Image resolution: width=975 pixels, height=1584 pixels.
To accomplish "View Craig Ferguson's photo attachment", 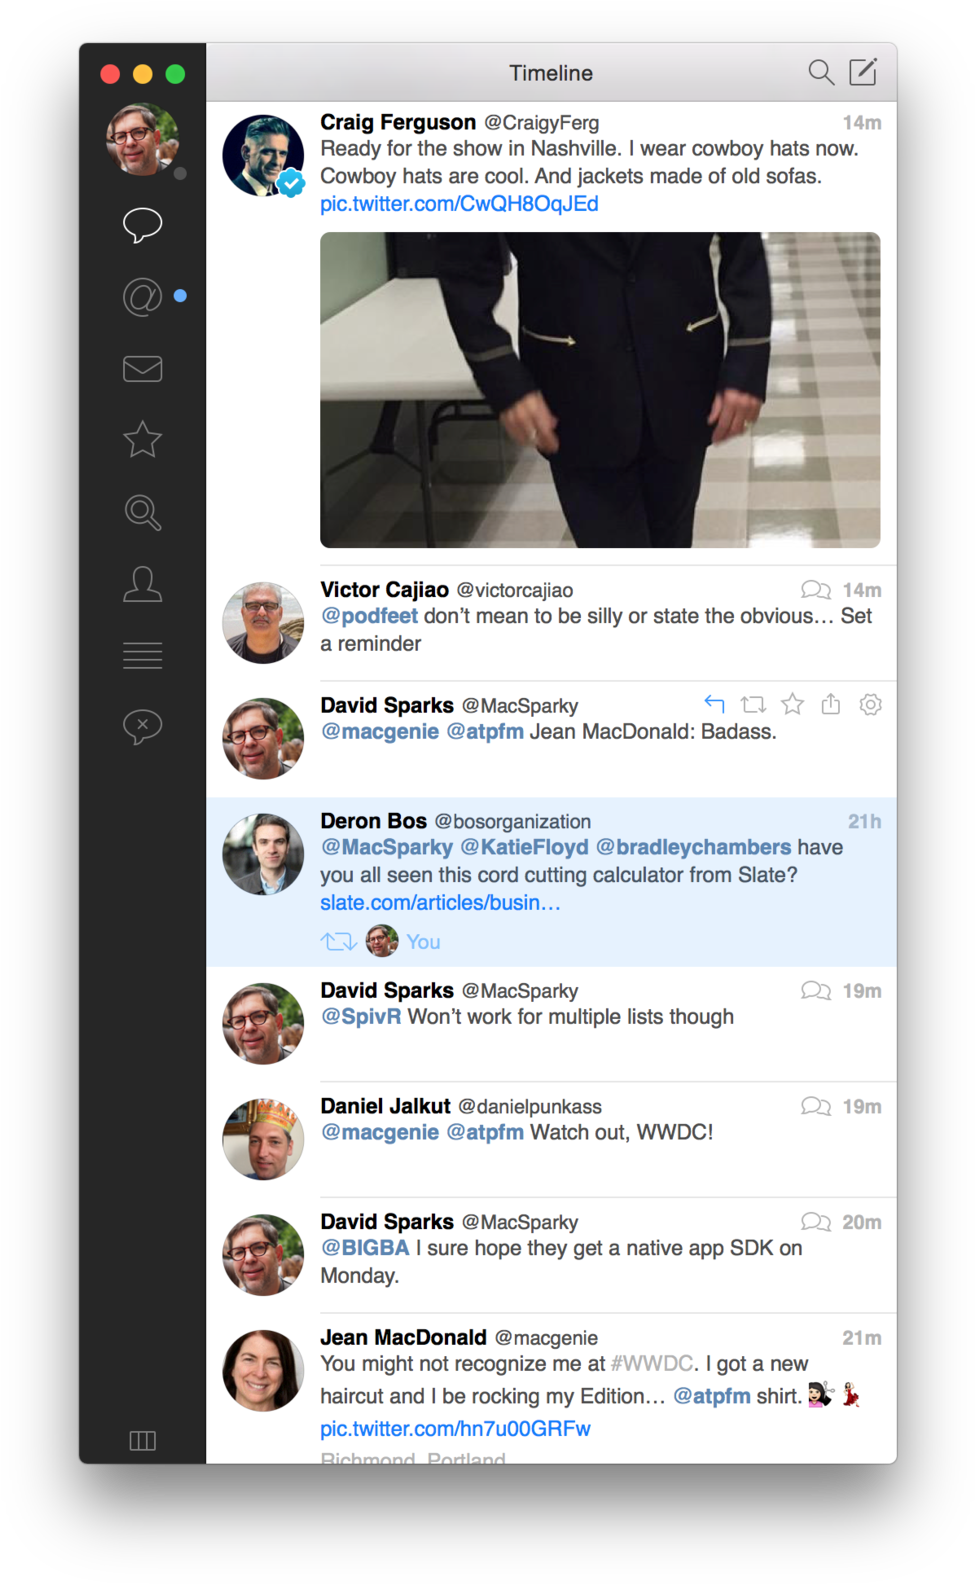I will 600,390.
